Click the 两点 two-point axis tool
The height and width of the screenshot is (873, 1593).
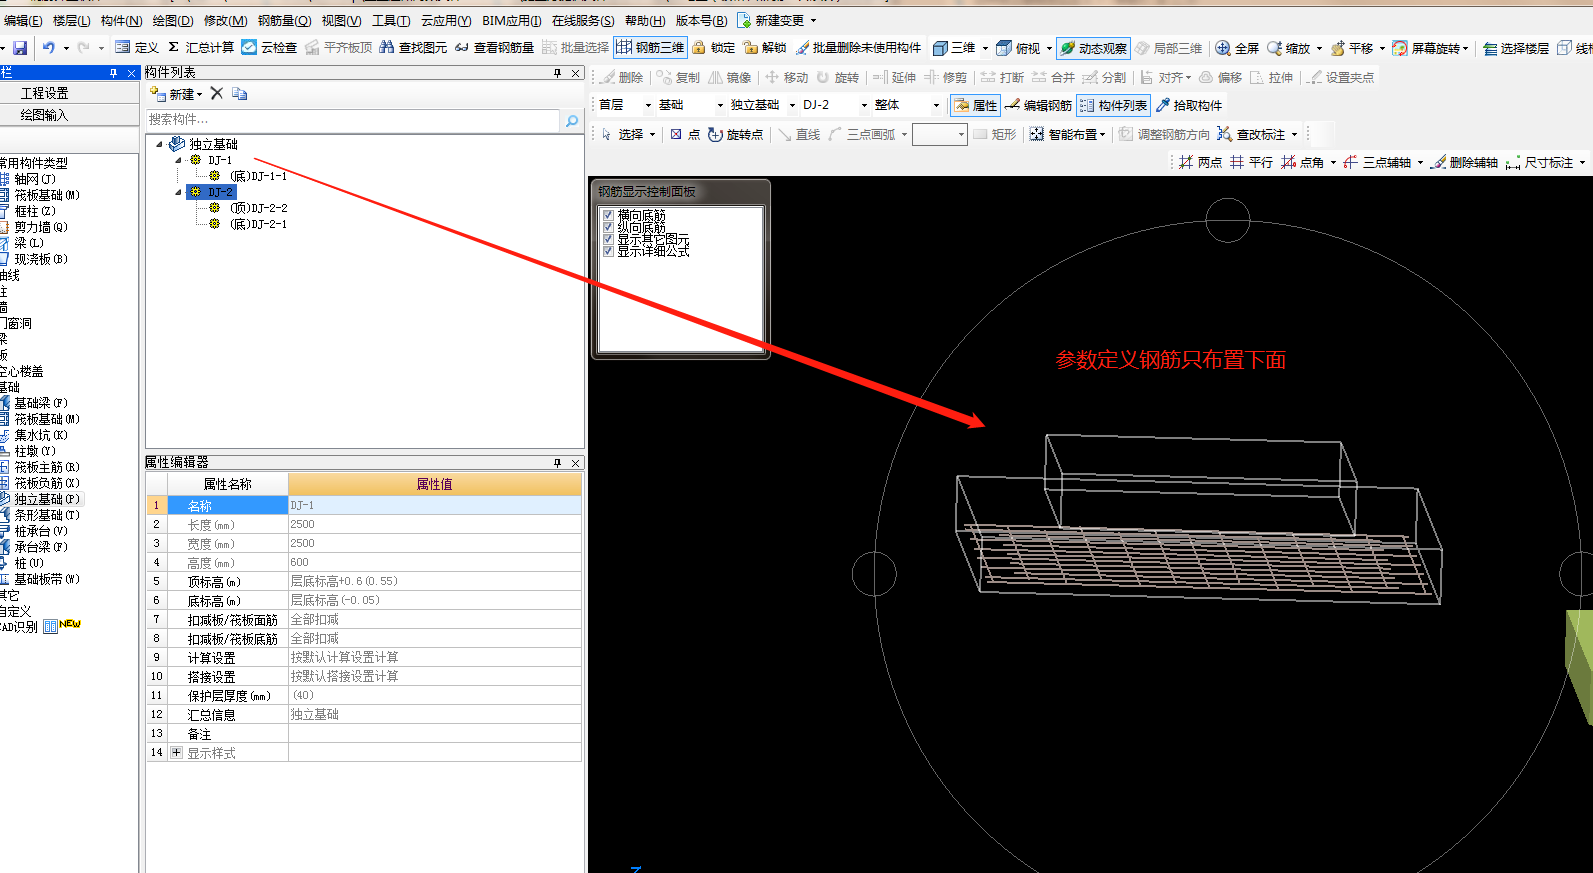tap(1200, 162)
